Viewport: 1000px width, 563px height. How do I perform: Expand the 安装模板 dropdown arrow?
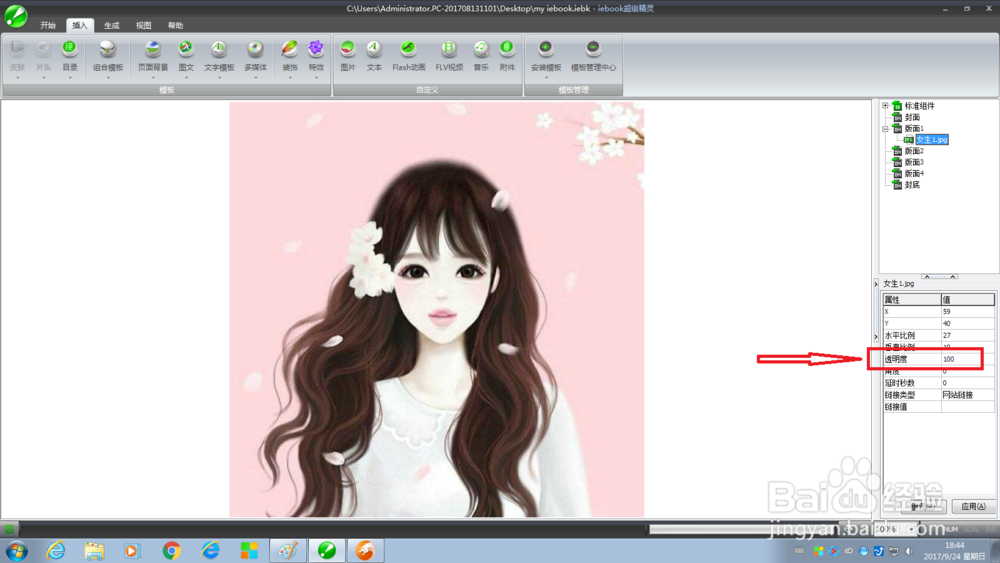click(x=546, y=78)
